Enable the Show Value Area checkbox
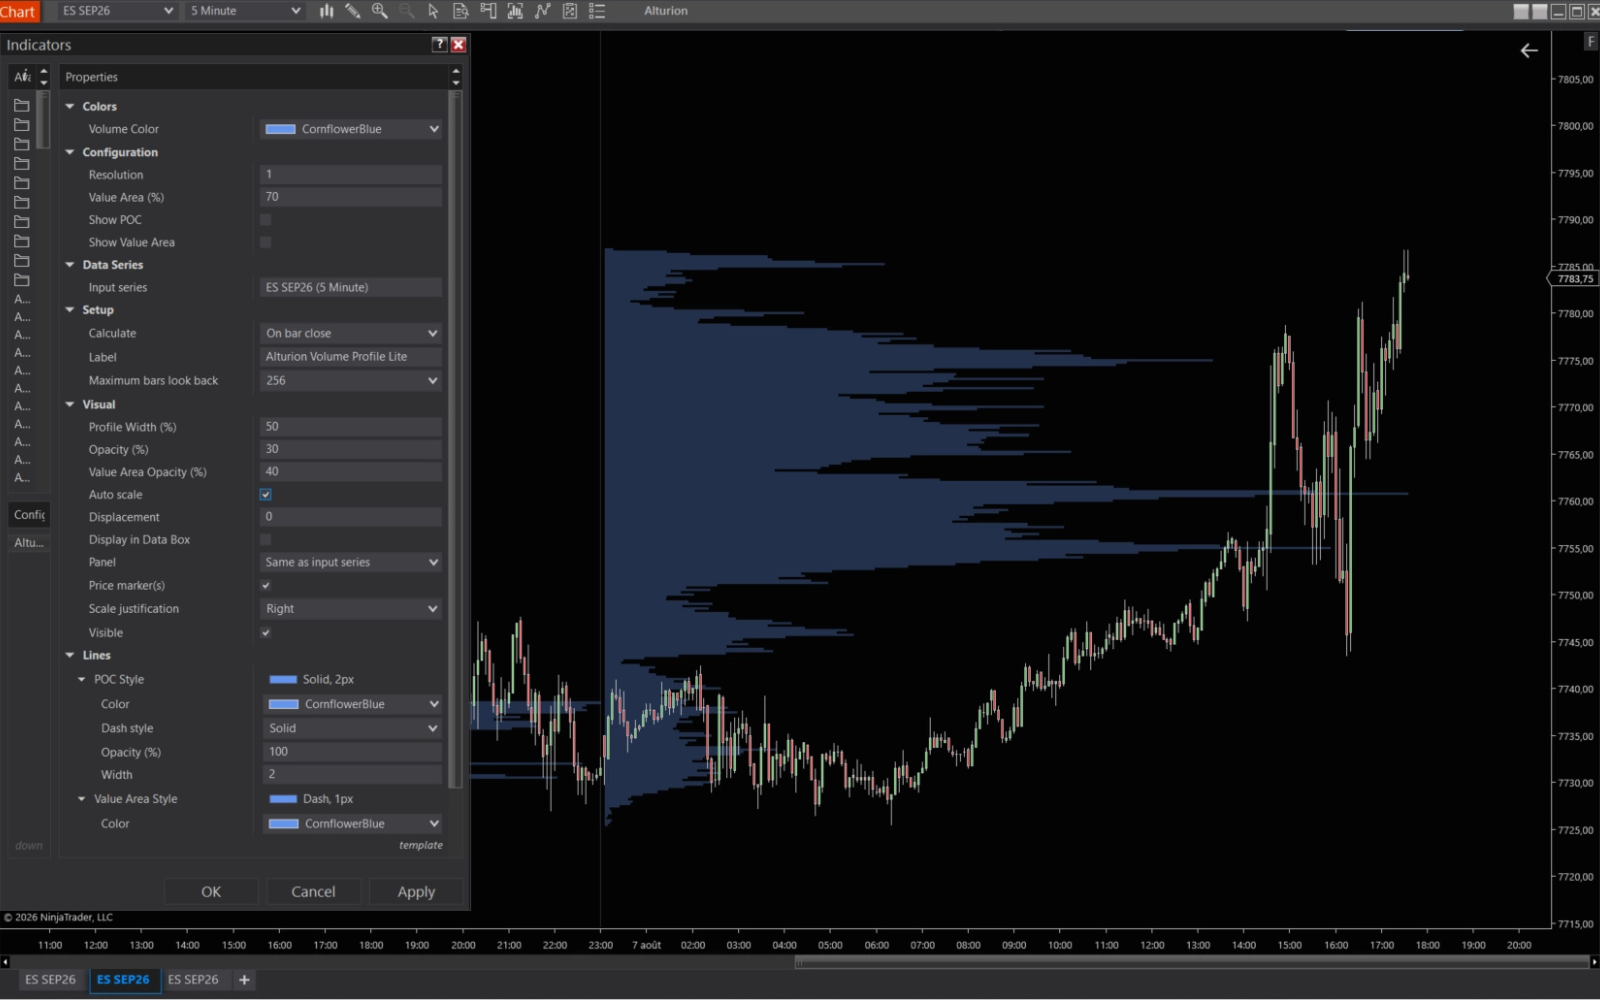 tap(265, 242)
